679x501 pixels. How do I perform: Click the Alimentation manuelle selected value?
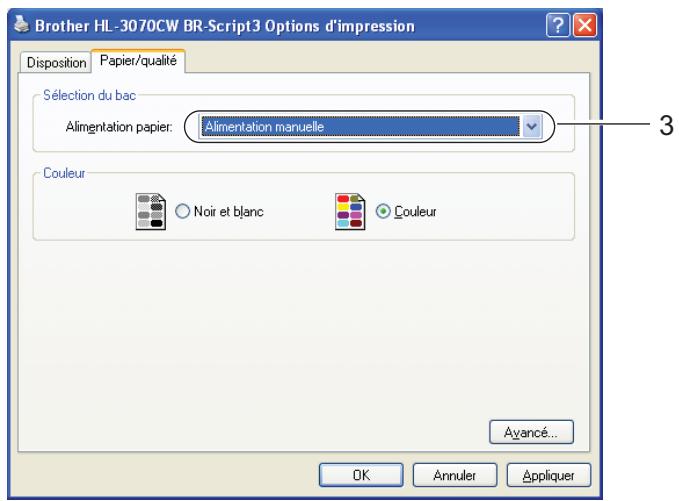pyautogui.click(x=360, y=126)
